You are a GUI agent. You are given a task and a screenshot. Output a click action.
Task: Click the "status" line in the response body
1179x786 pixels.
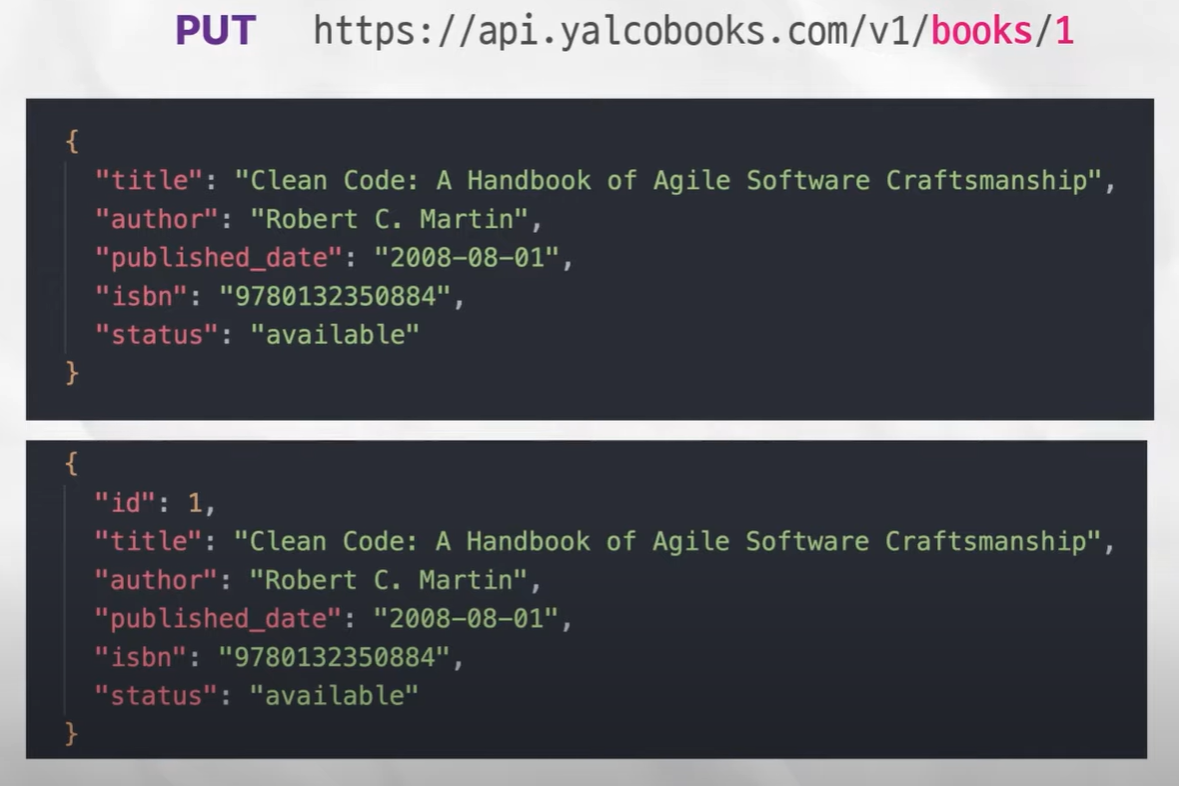point(256,696)
